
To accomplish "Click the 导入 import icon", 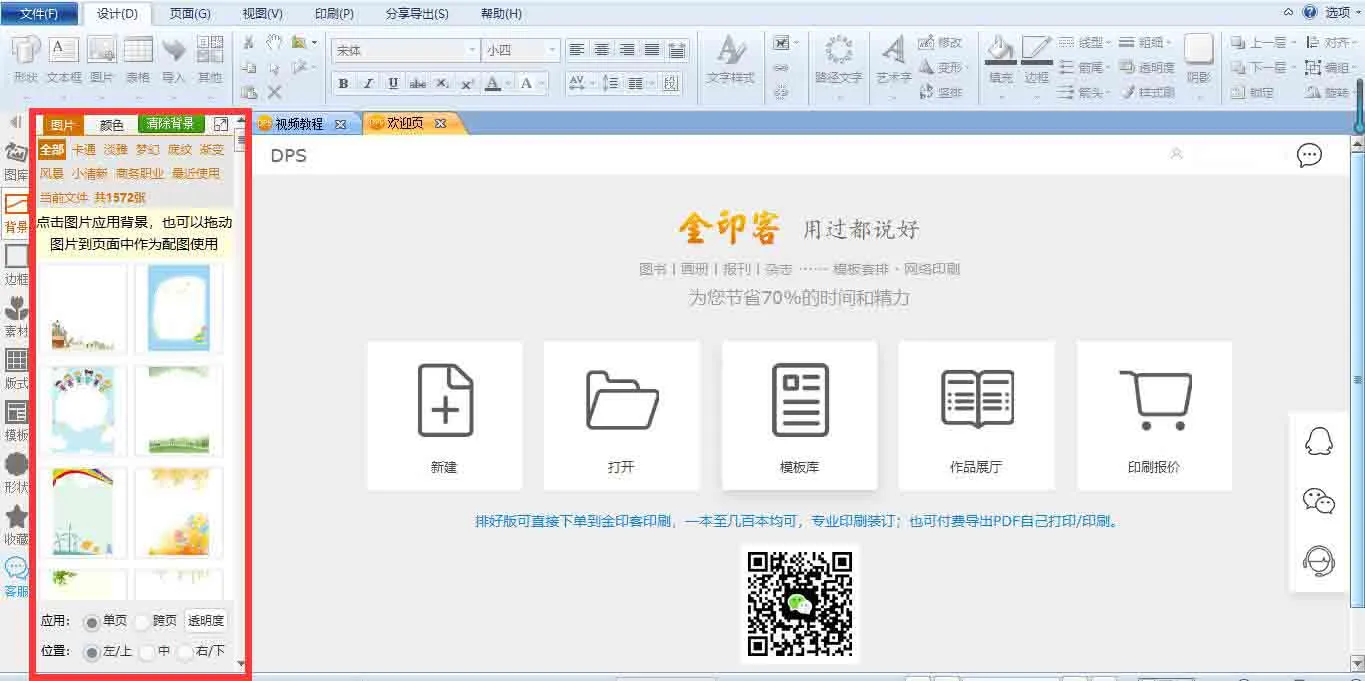I will click(x=174, y=59).
